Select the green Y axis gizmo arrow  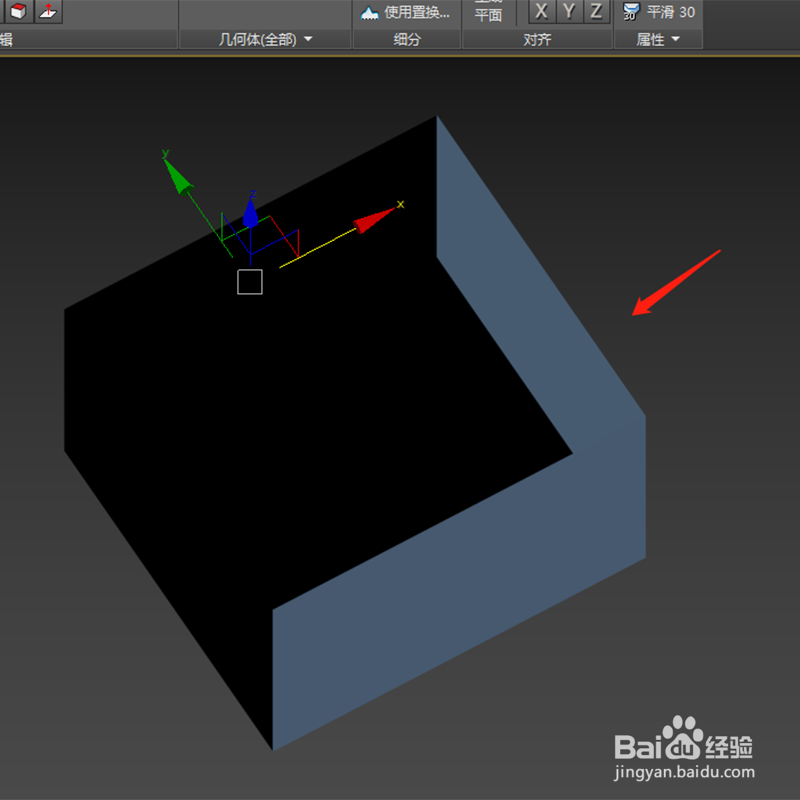[x=177, y=176]
